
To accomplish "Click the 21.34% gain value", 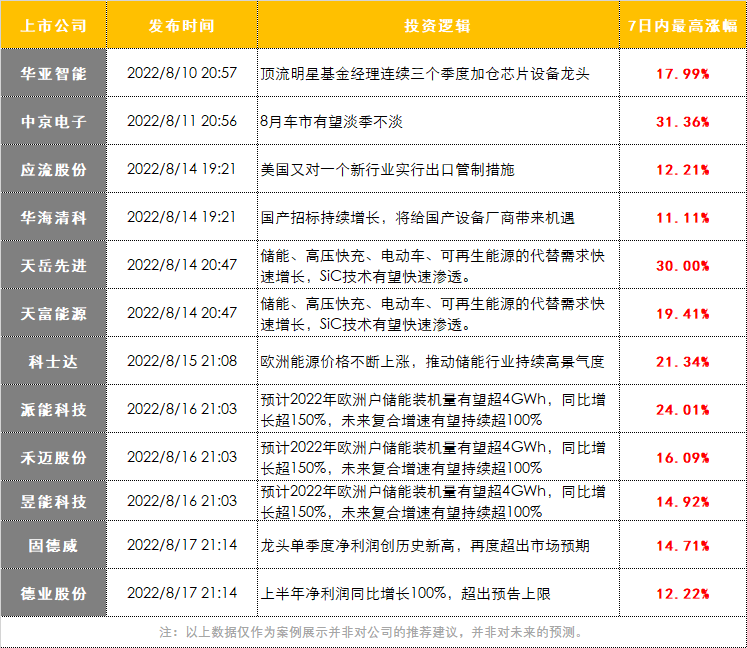I will click(x=683, y=362).
